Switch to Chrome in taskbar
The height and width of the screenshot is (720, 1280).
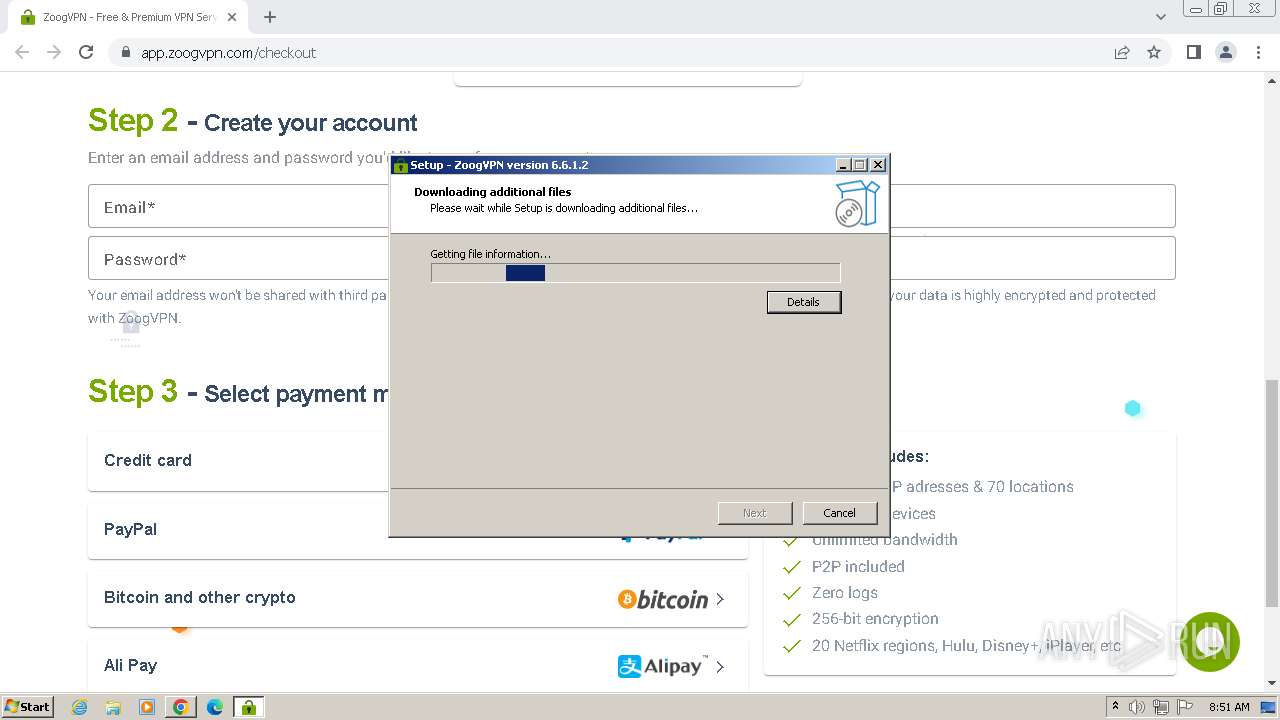[181, 707]
